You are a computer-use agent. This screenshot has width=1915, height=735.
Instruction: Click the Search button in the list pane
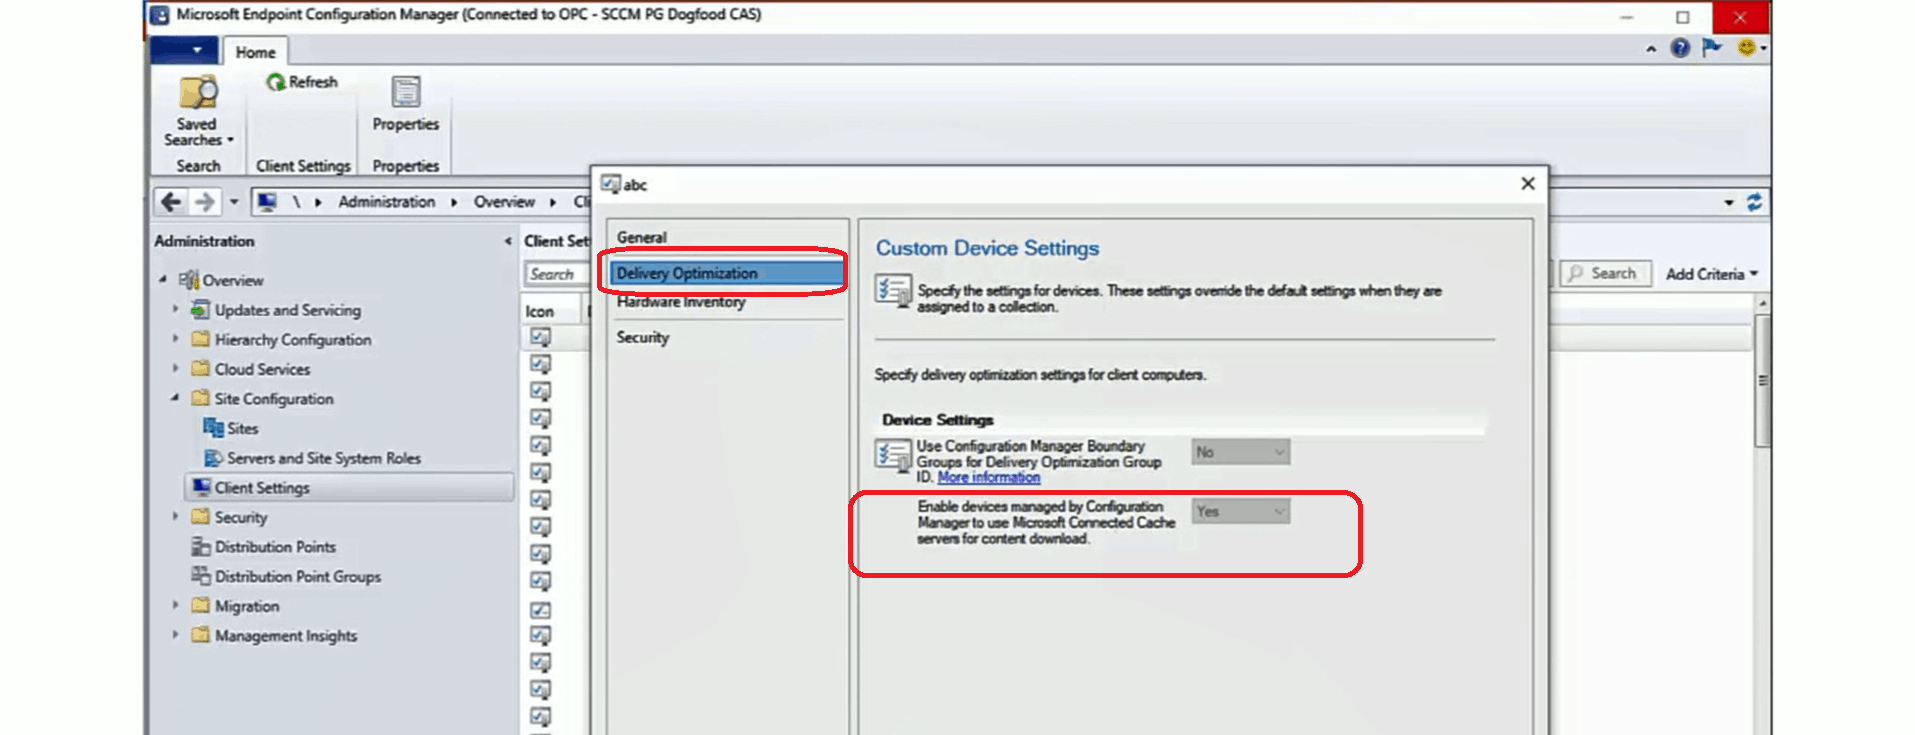tap(1605, 273)
